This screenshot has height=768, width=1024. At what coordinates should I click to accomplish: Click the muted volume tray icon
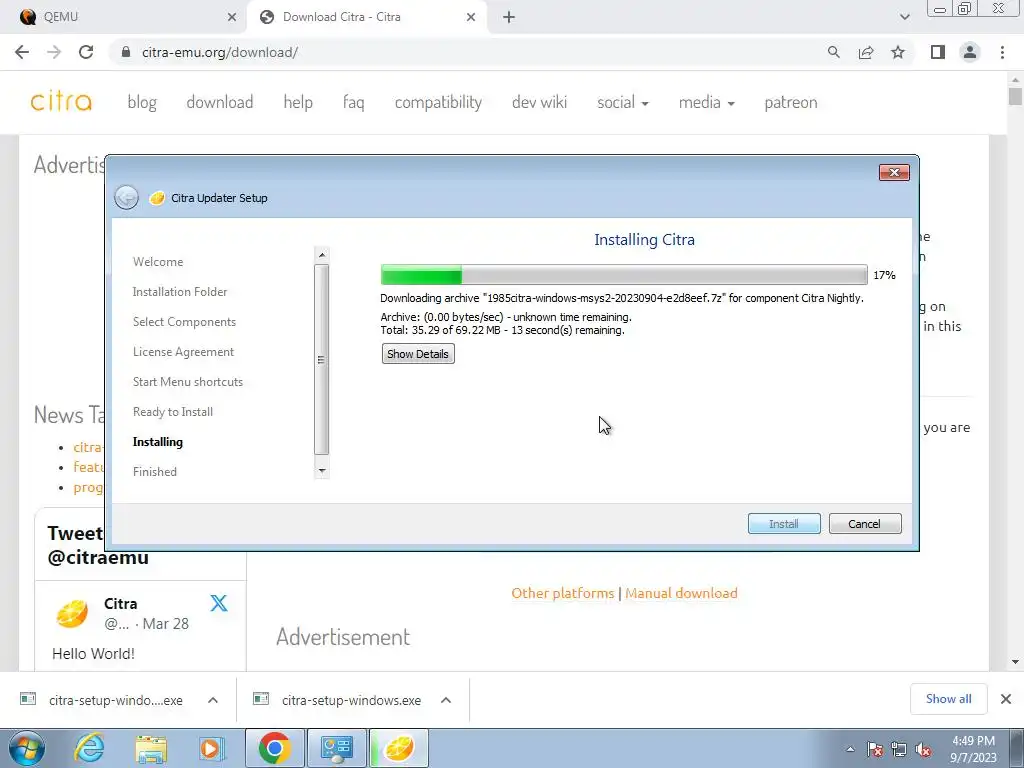point(923,750)
